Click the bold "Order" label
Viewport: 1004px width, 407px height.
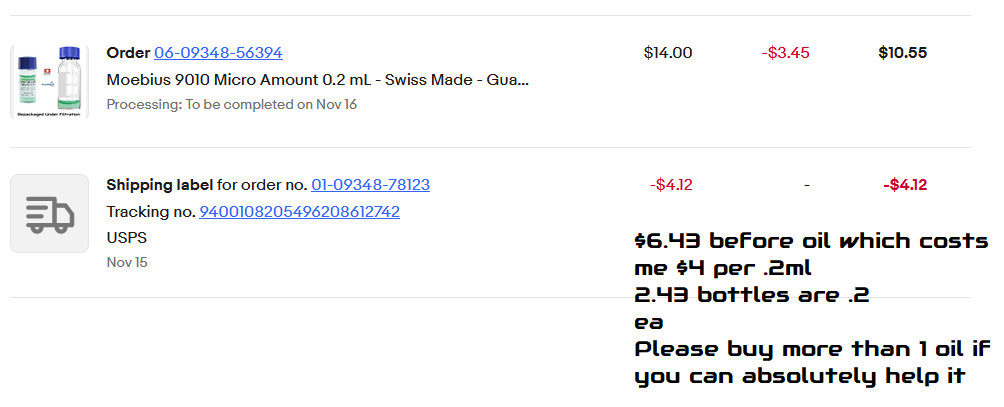coord(128,53)
